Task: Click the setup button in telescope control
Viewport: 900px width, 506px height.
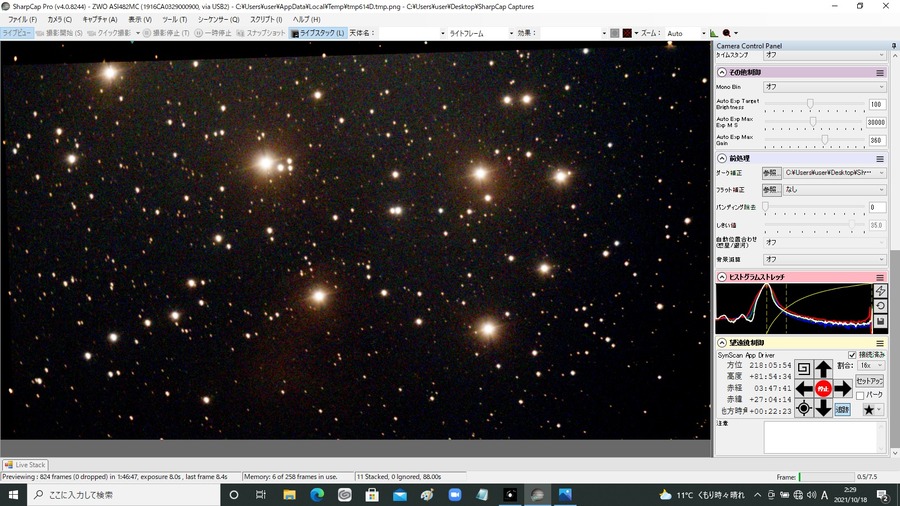Action: pyautogui.click(x=870, y=381)
